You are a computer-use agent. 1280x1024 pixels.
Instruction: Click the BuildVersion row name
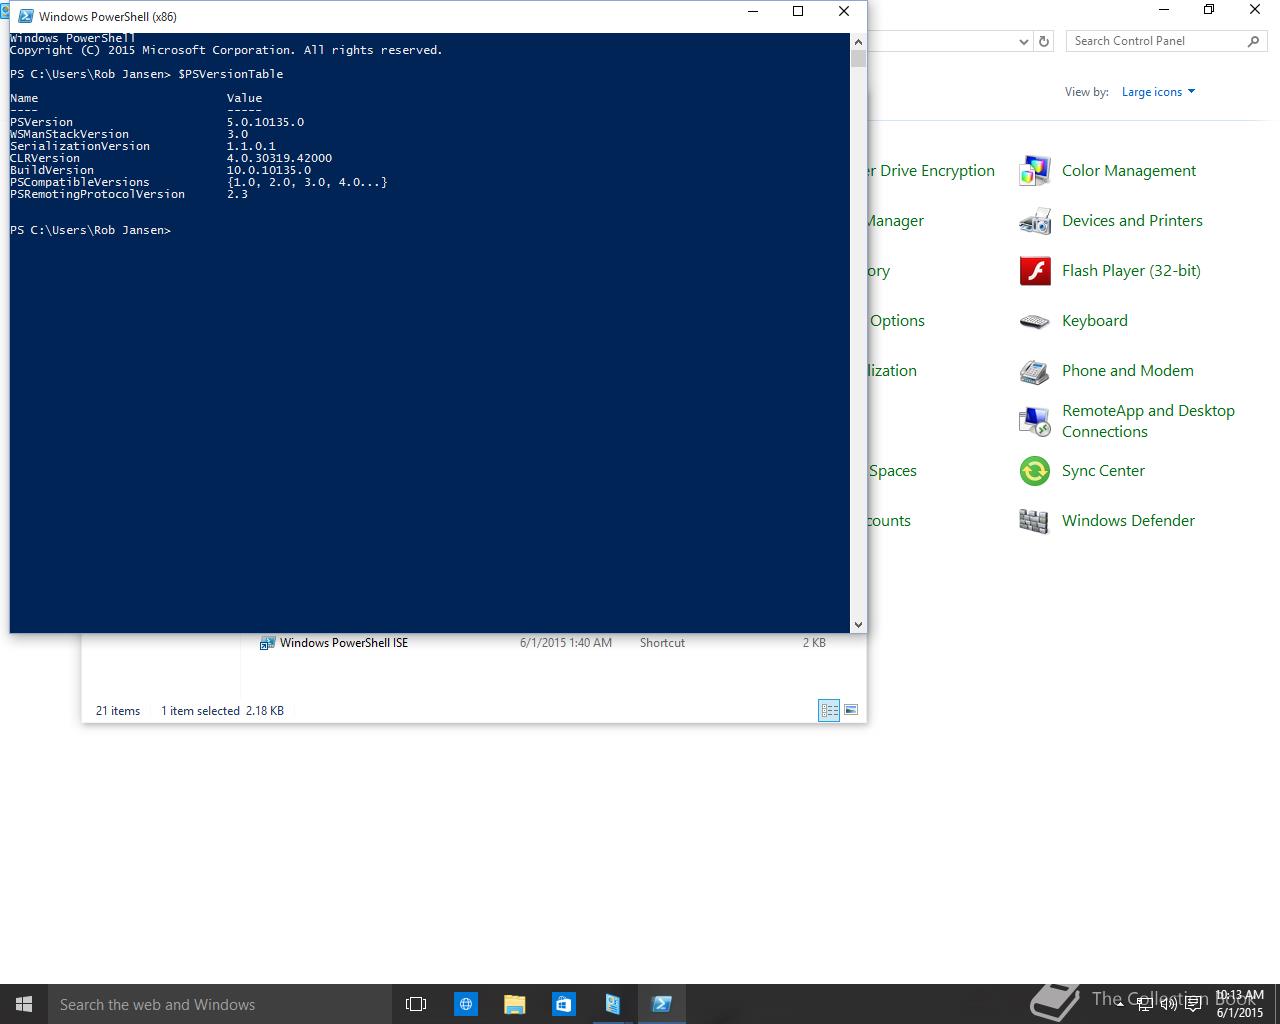tap(52, 170)
